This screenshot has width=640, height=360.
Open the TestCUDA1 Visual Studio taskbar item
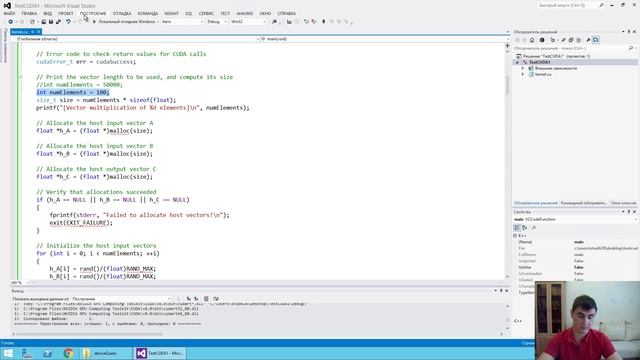[x=161, y=353]
